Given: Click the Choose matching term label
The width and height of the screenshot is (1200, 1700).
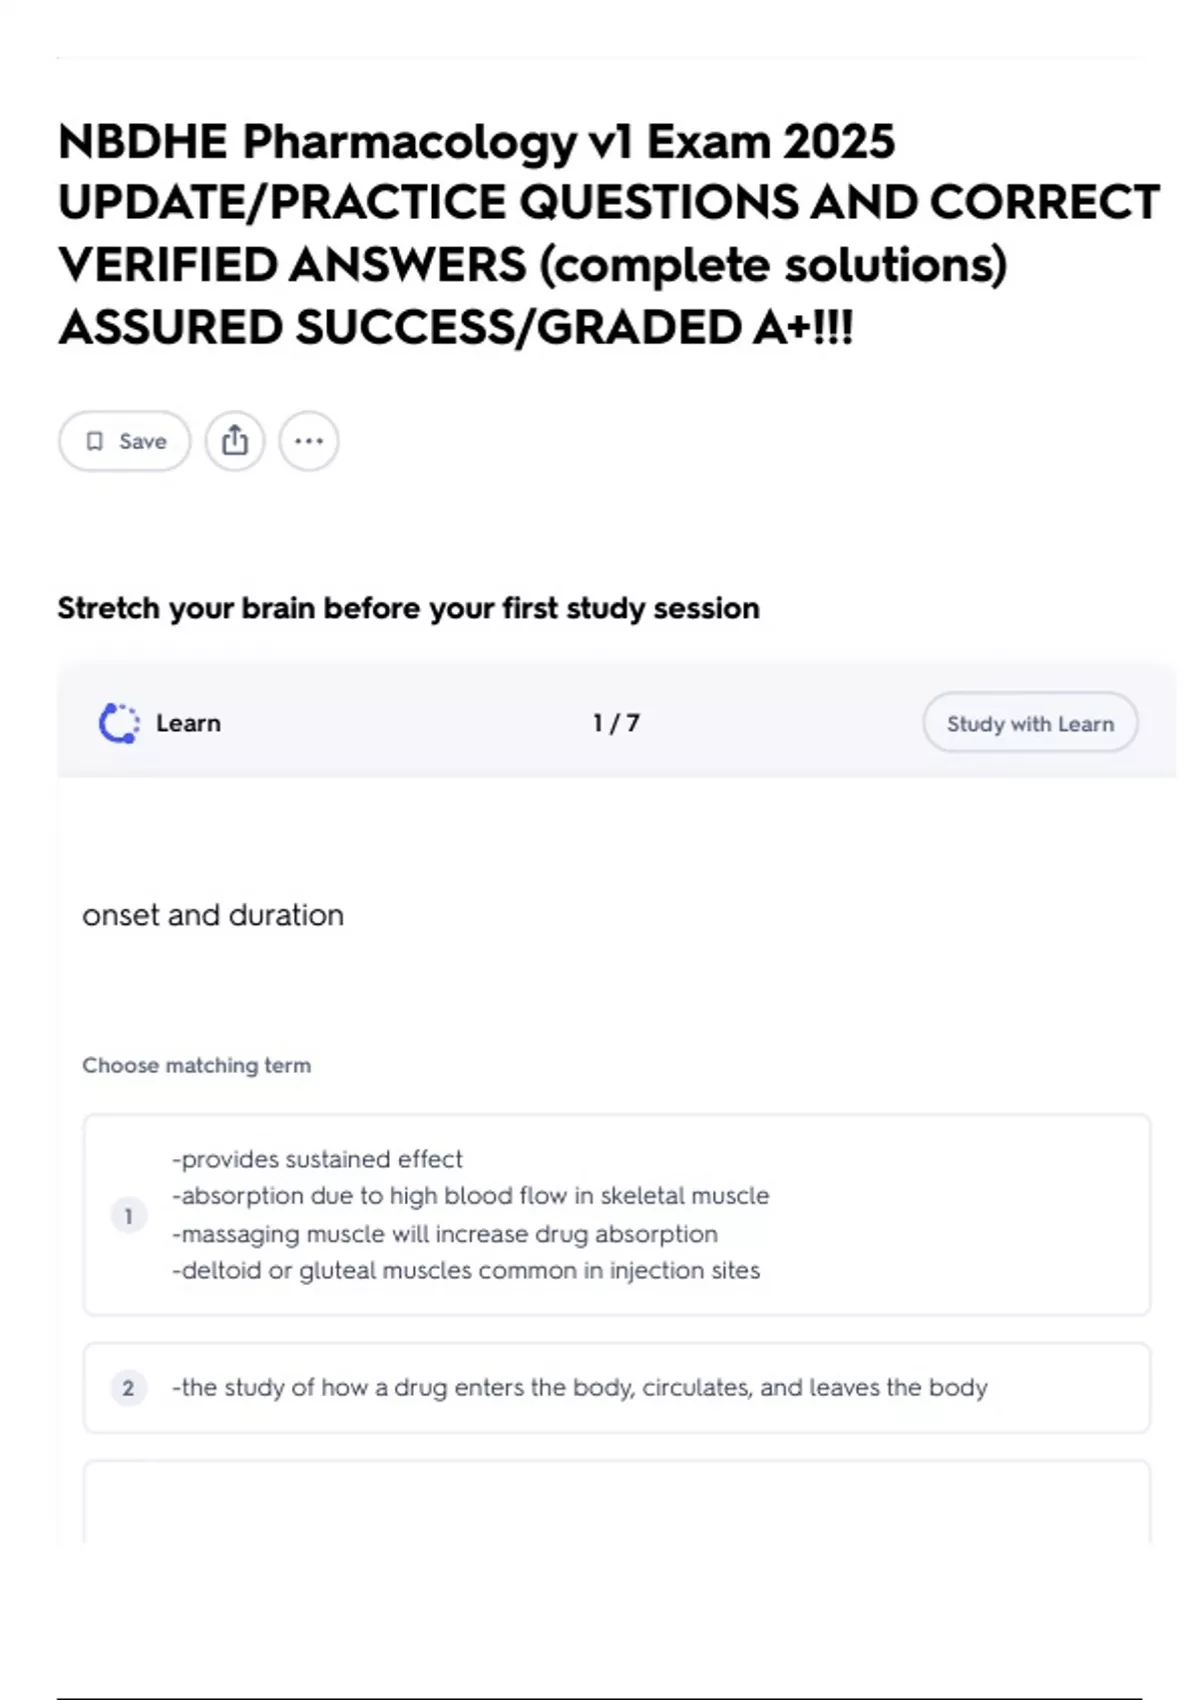Looking at the screenshot, I should click(x=196, y=1065).
